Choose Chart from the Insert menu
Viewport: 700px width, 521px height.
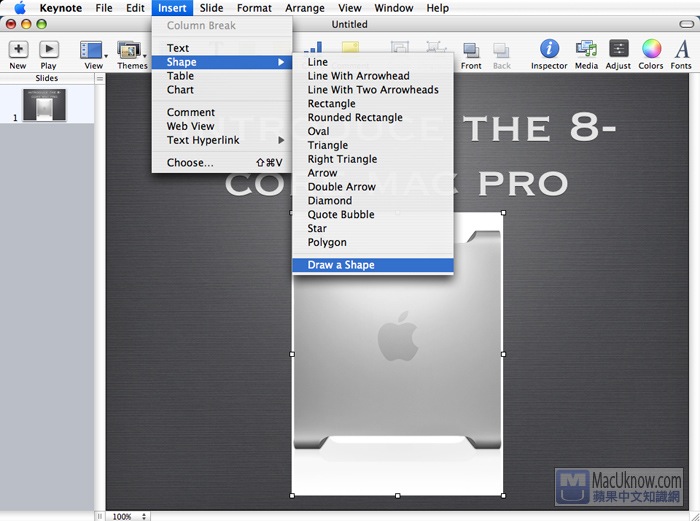pos(222,90)
